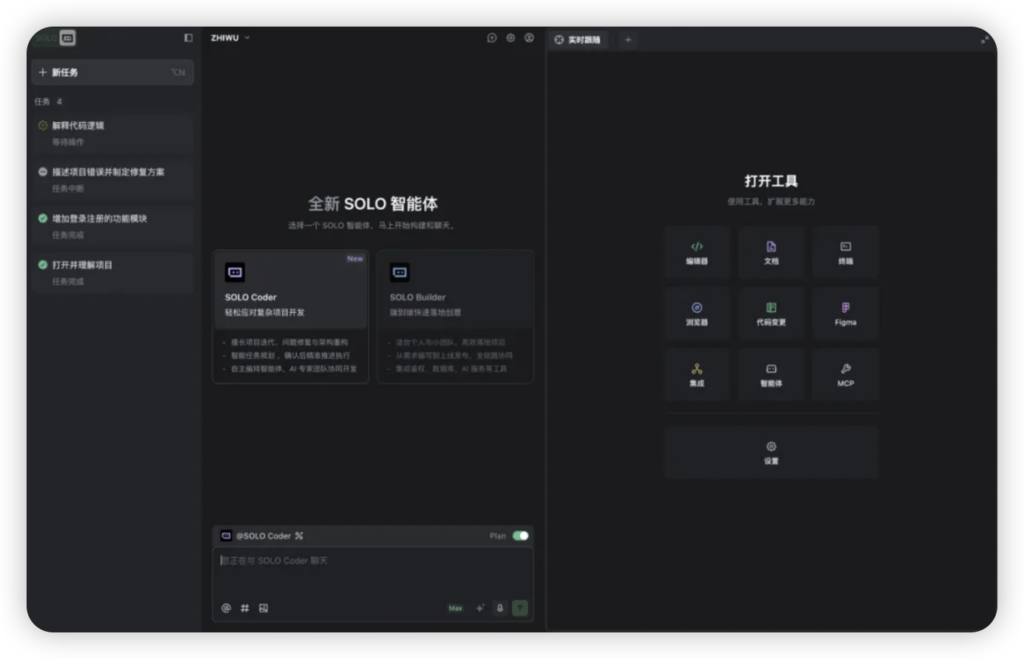The width and height of the screenshot is (1024, 659).
Task: Open the MCP wrench tool
Action: pyautogui.click(x=845, y=374)
